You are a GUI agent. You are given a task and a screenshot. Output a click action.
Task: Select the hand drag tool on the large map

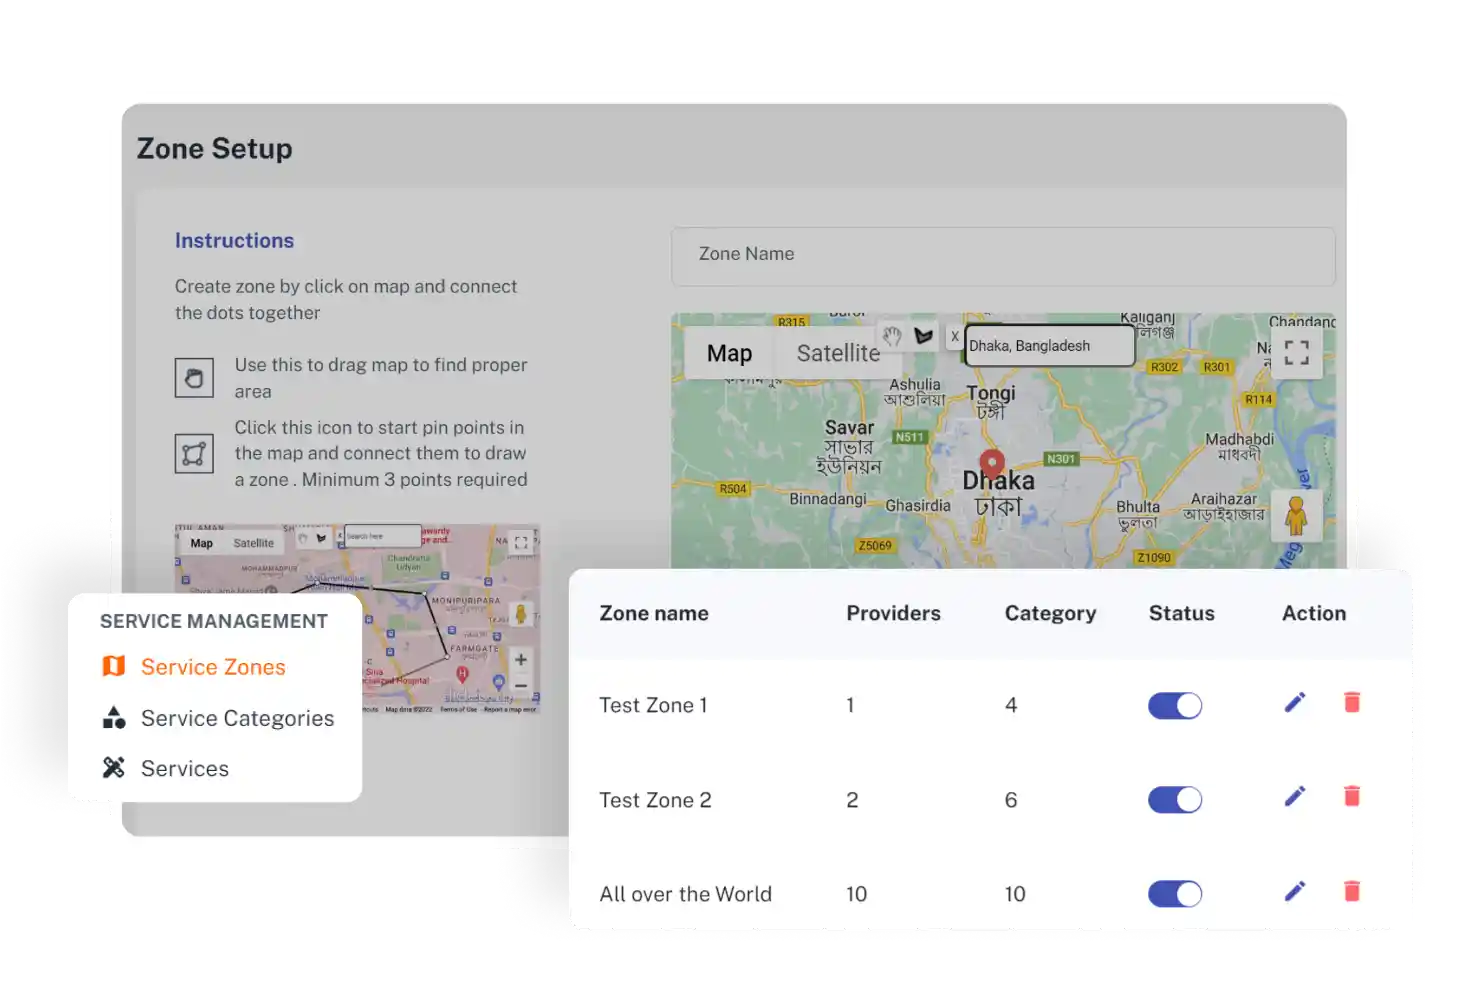coord(892,337)
